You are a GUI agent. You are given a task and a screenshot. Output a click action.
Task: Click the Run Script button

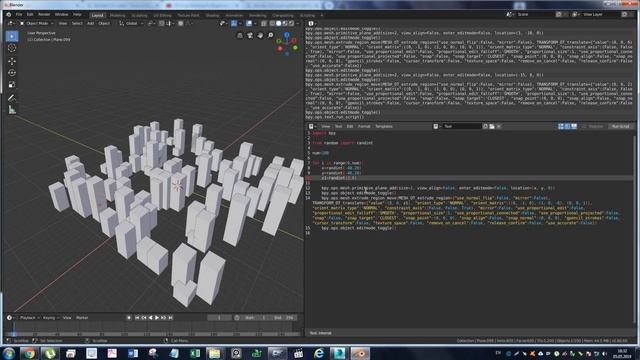620,127
